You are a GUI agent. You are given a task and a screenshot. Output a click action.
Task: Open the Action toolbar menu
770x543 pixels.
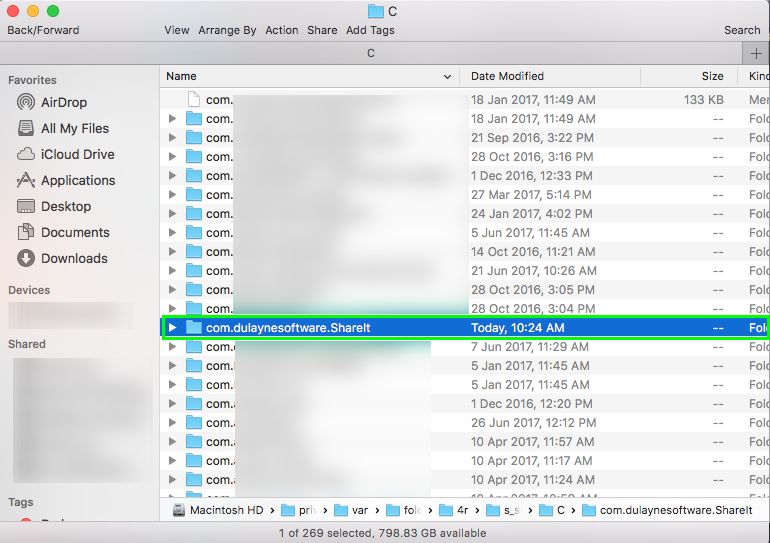(x=281, y=30)
